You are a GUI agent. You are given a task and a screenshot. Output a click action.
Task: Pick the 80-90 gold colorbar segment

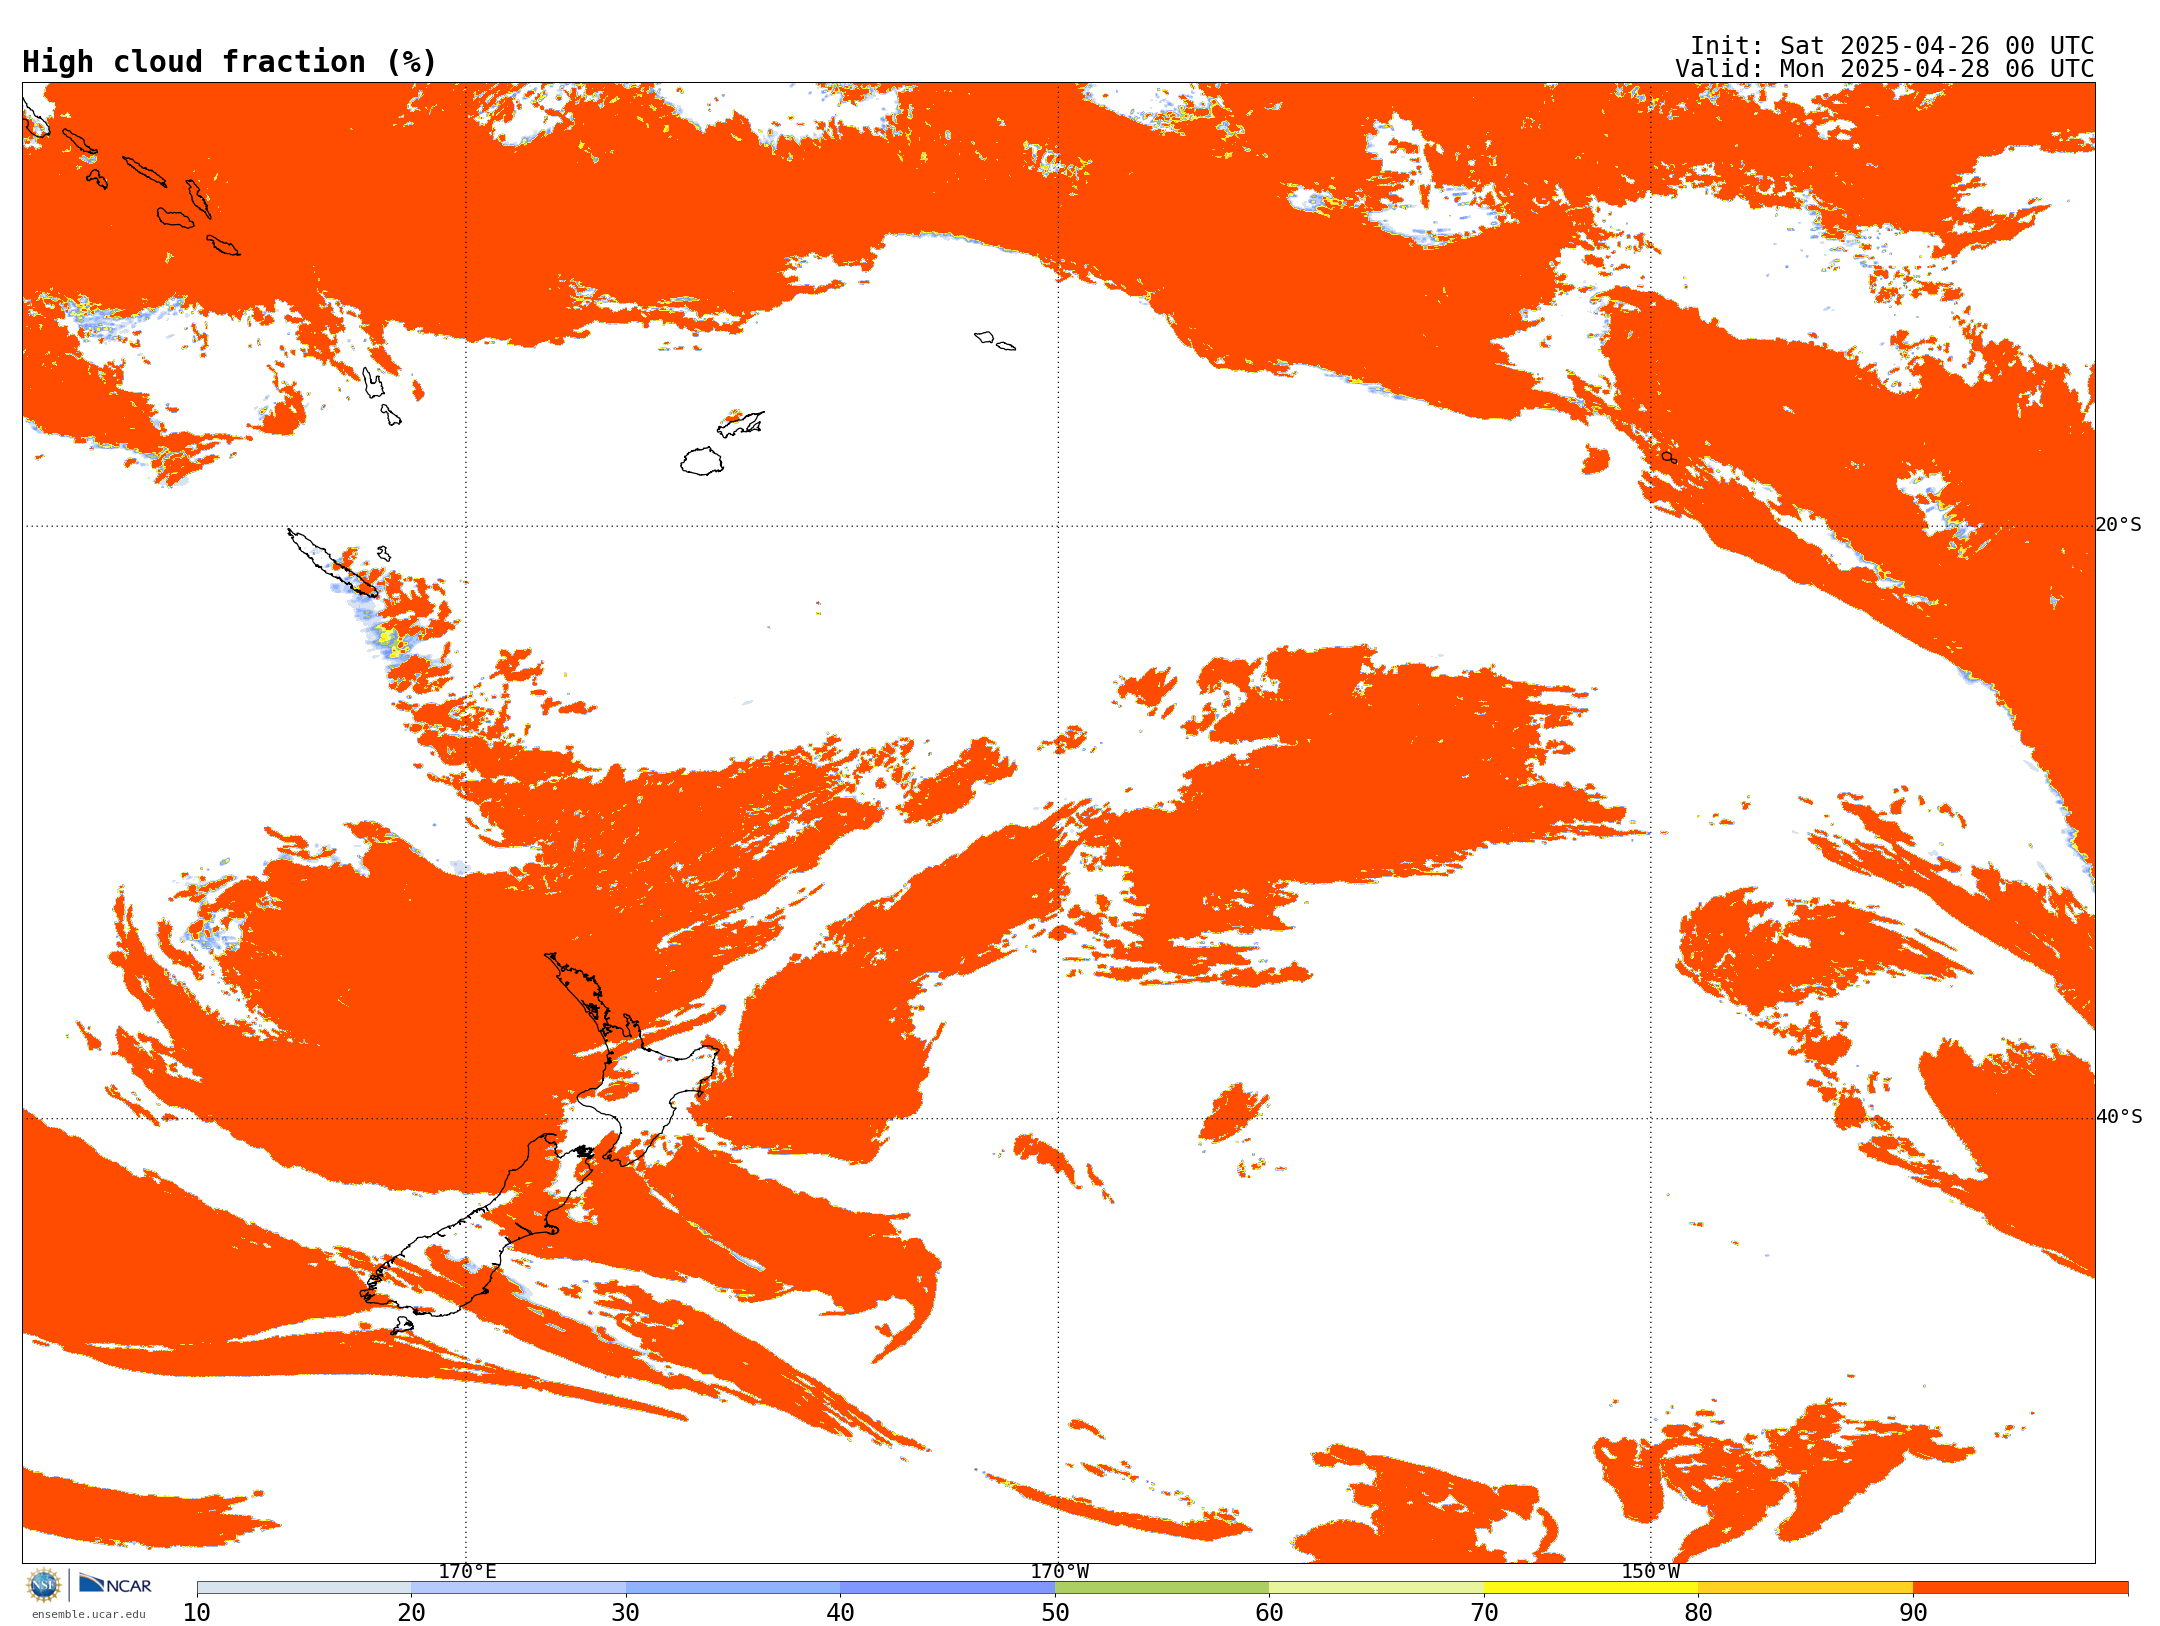click(1806, 1588)
